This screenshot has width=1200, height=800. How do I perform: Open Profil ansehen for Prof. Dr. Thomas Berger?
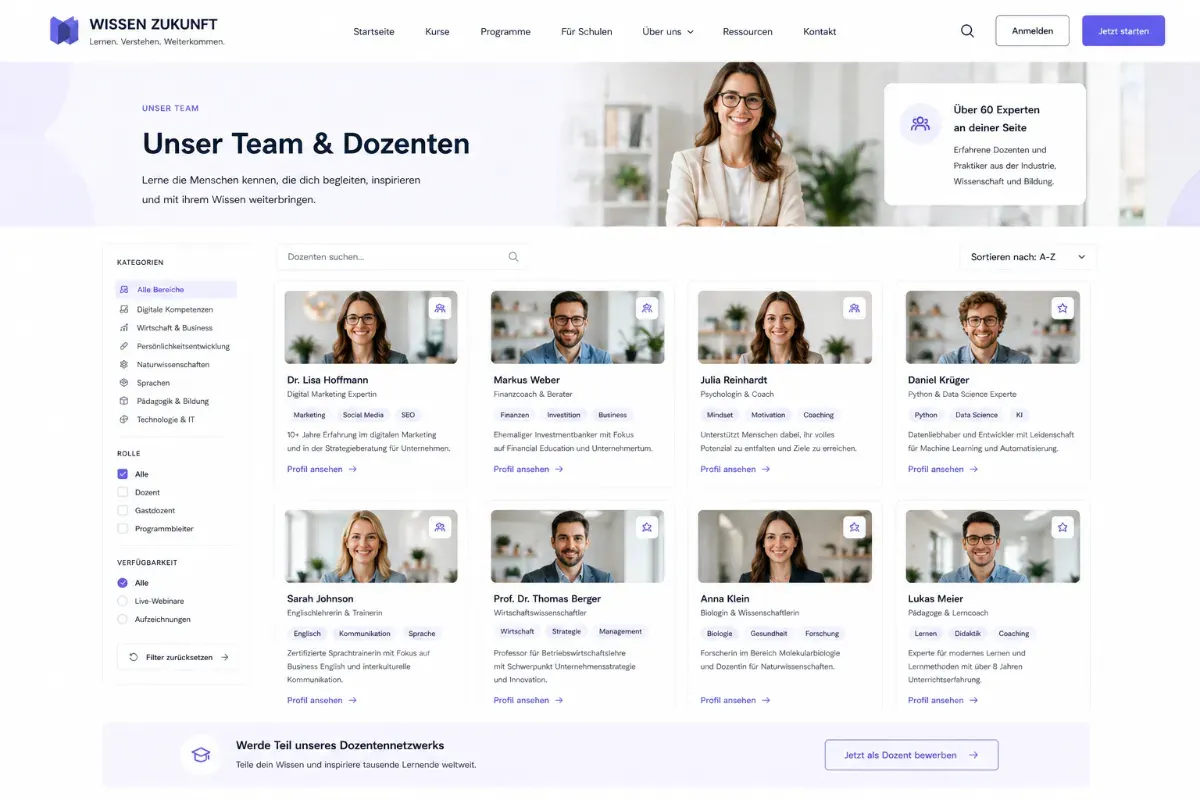tap(528, 700)
